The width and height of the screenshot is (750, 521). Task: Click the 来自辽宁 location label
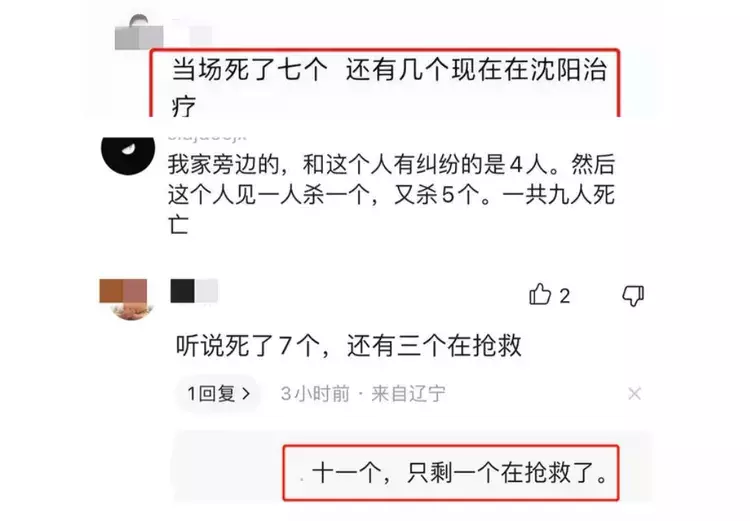coord(408,394)
